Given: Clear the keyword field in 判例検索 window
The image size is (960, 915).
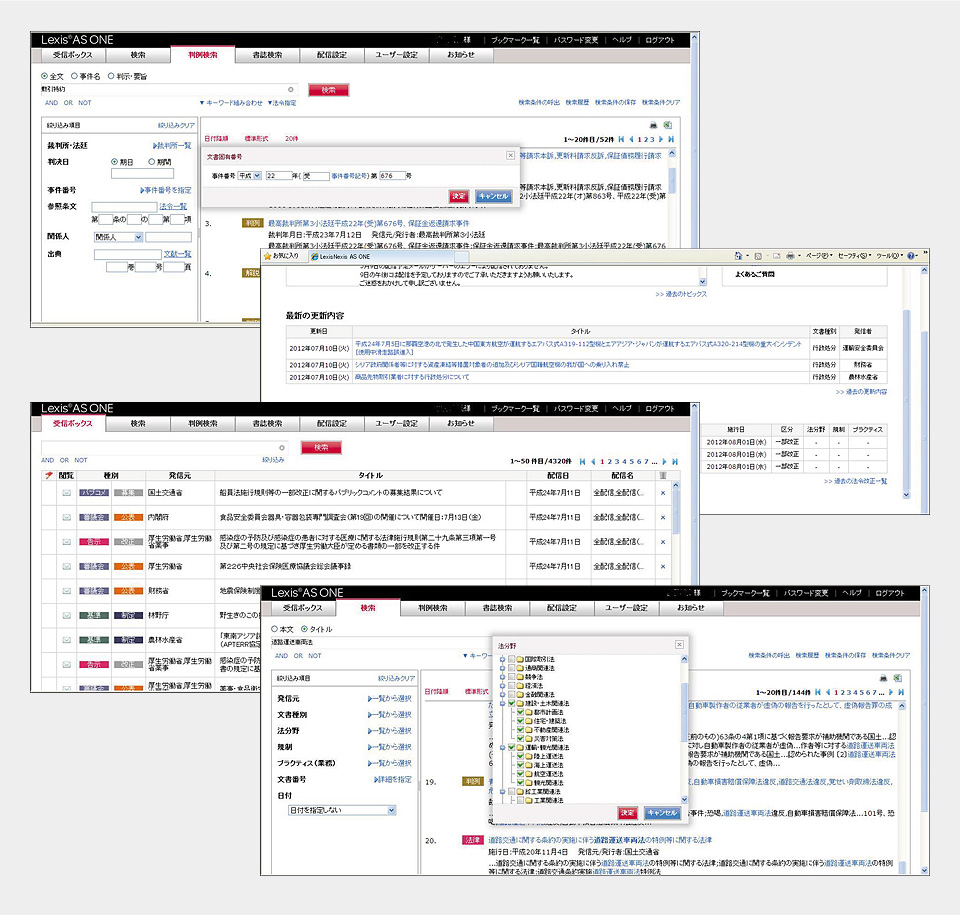Looking at the screenshot, I should coord(291,89).
